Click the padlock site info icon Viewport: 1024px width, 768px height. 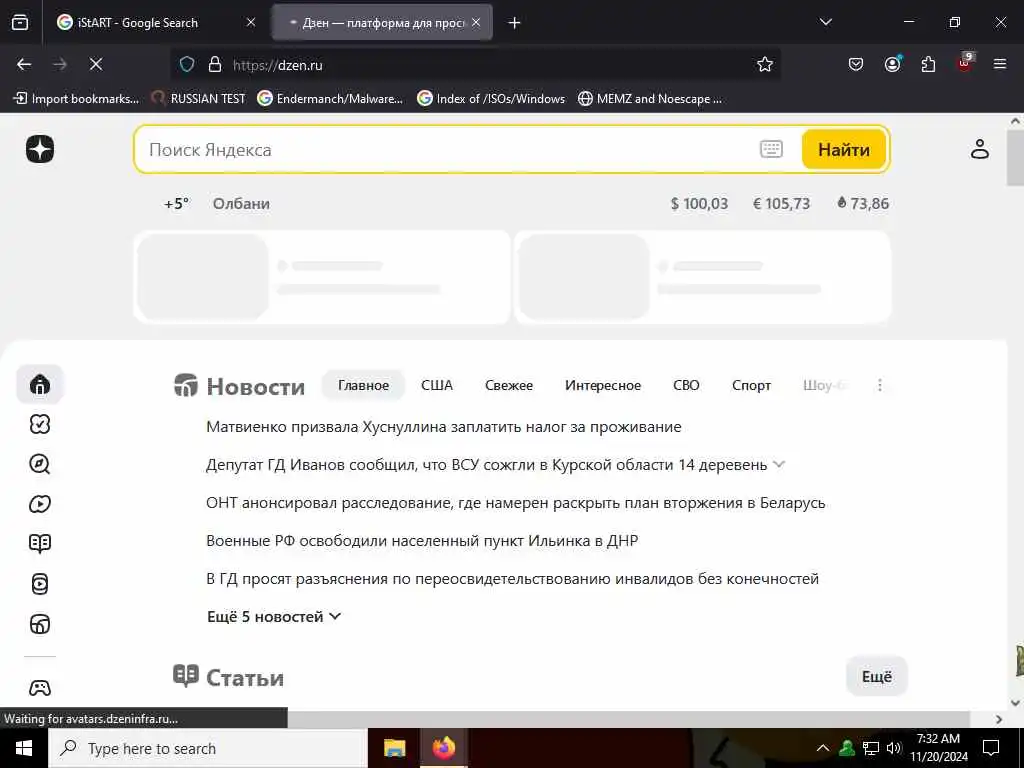point(215,65)
